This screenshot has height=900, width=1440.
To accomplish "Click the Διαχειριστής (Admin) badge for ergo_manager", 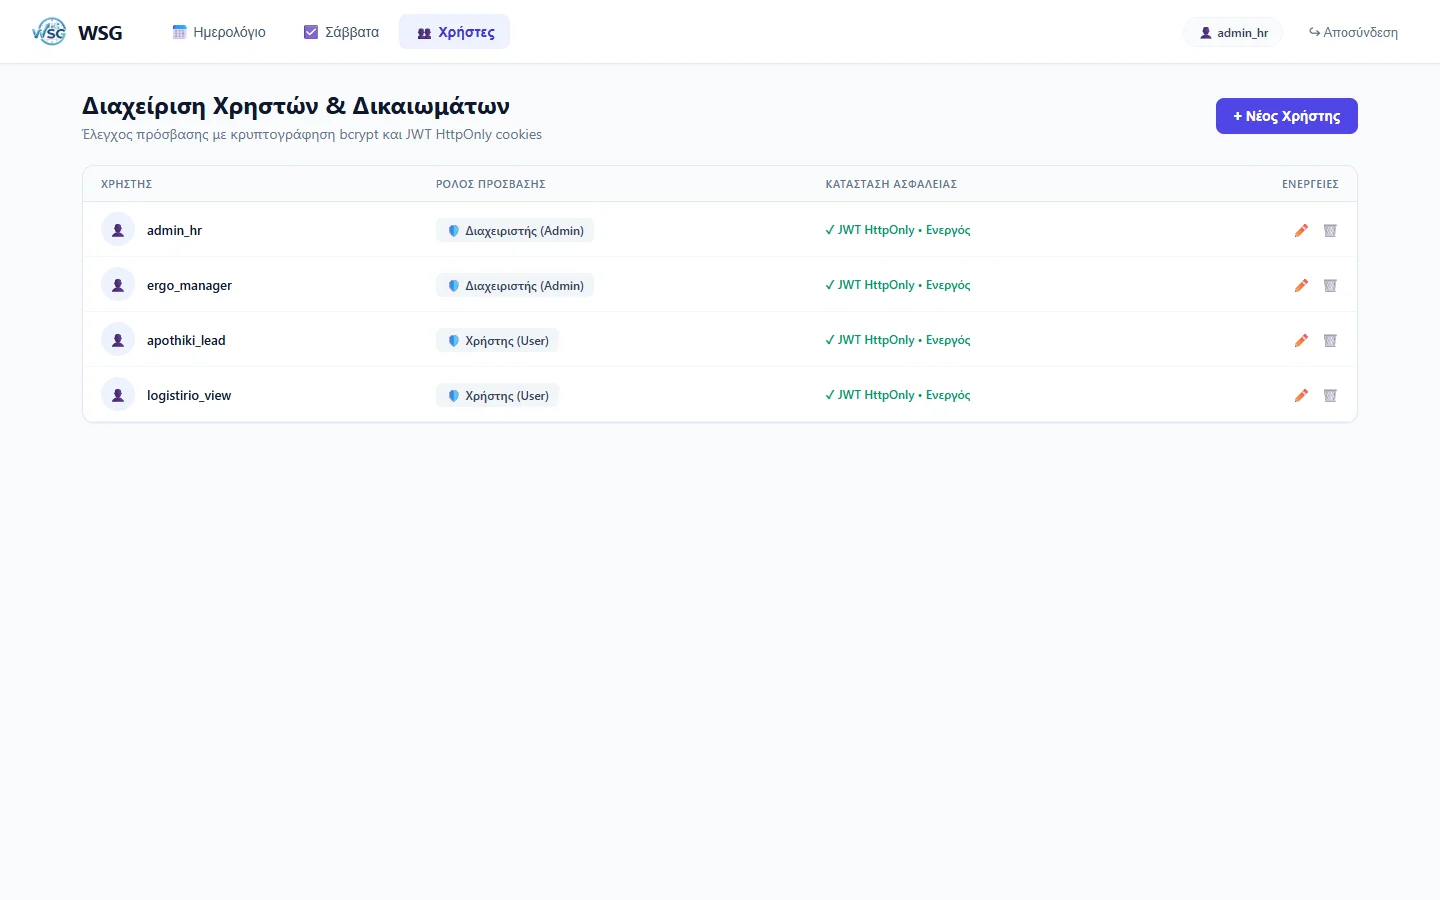I will tap(515, 285).
